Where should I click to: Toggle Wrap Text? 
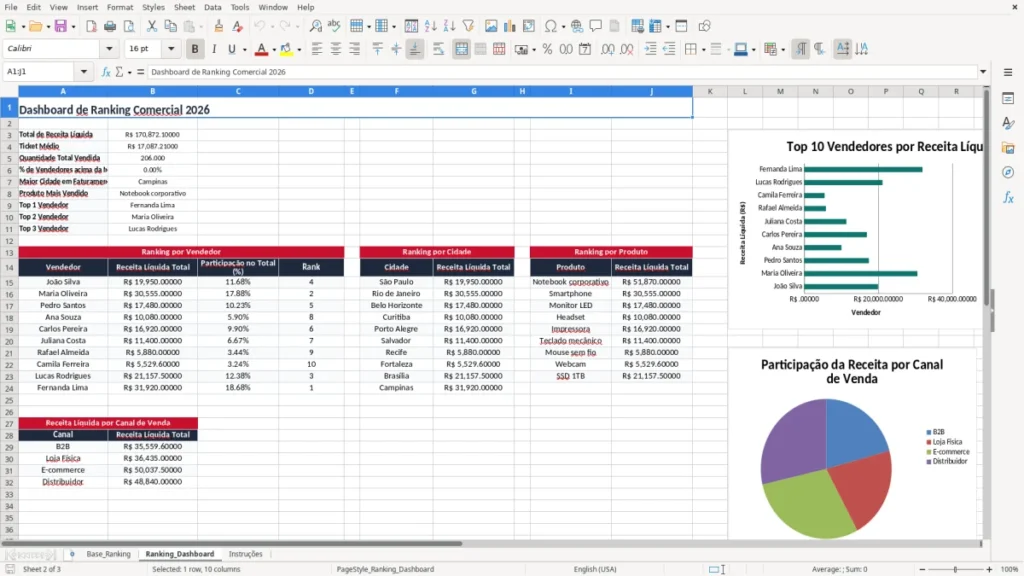point(438,49)
